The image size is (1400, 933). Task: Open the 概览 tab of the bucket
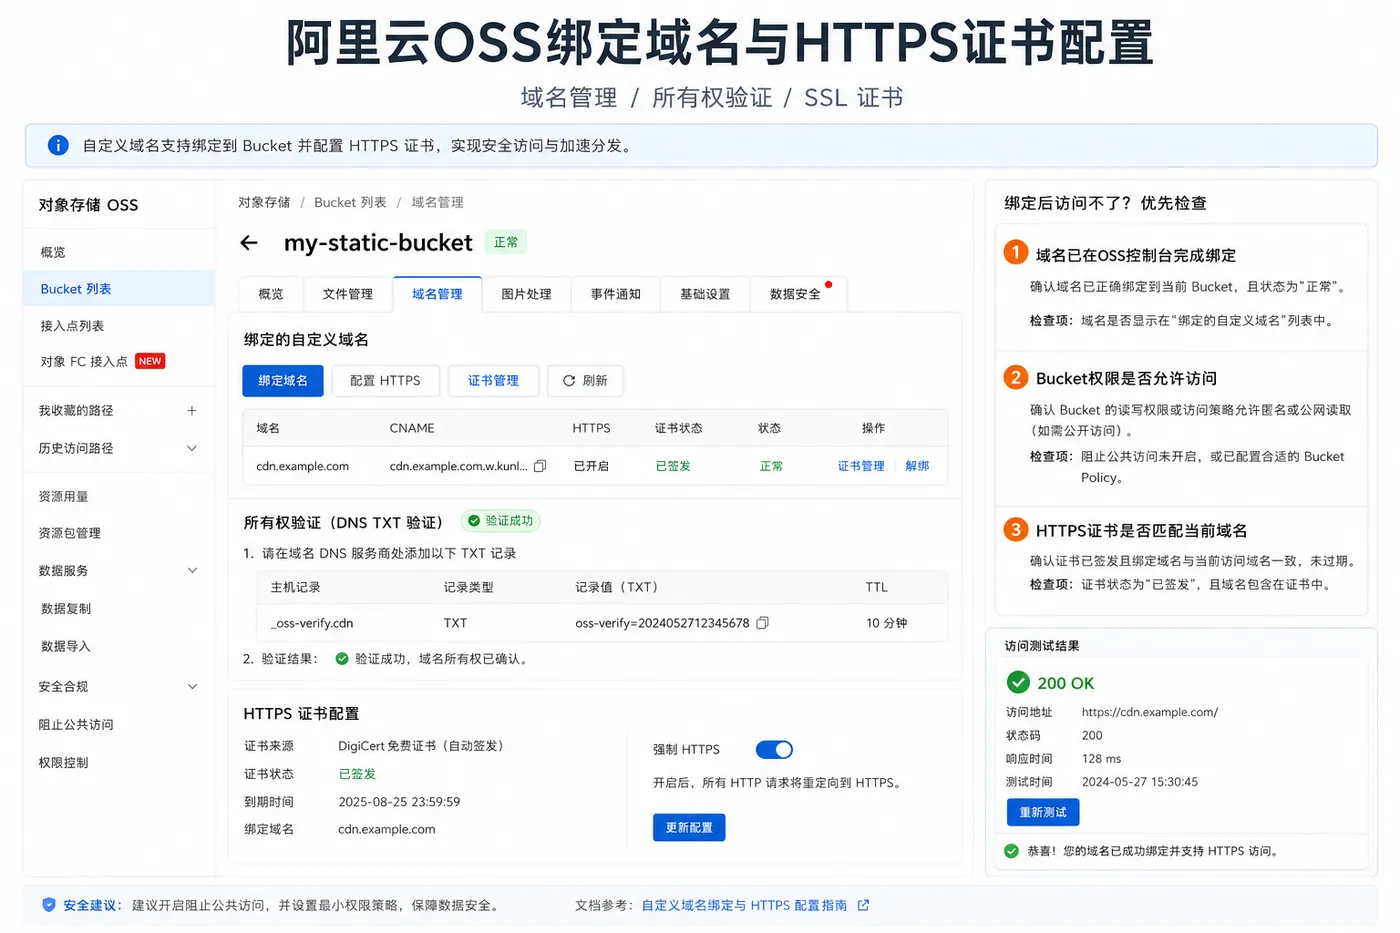[271, 294]
